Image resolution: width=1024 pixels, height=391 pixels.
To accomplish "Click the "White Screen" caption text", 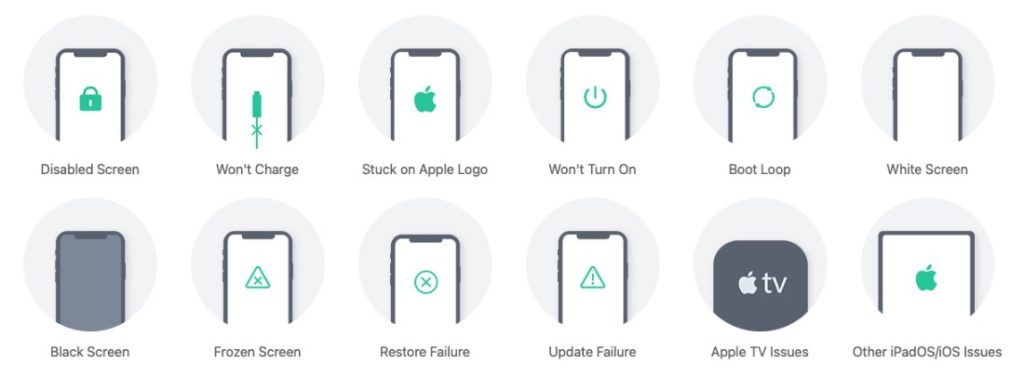I will tap(927, 170).
